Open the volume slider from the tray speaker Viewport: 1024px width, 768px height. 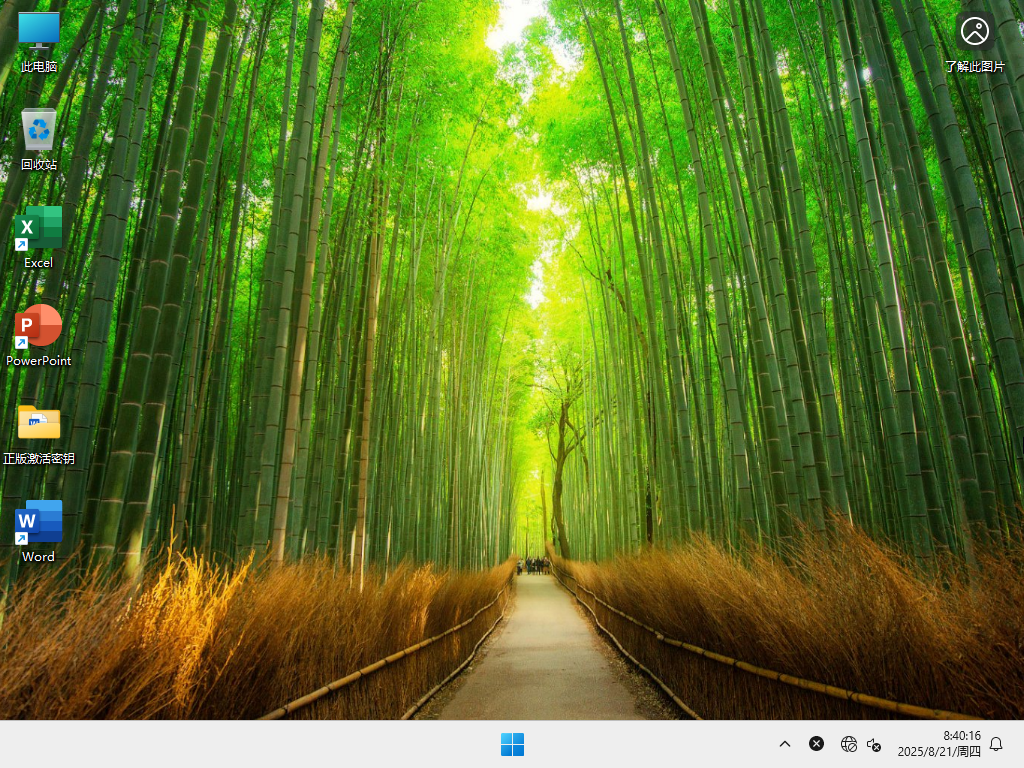[x=873, y=744]
